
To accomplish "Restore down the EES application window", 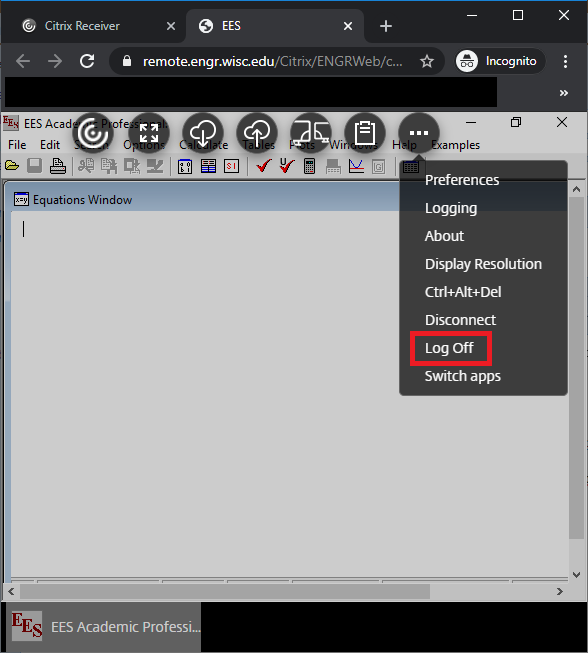I will (x=516, y=122).
